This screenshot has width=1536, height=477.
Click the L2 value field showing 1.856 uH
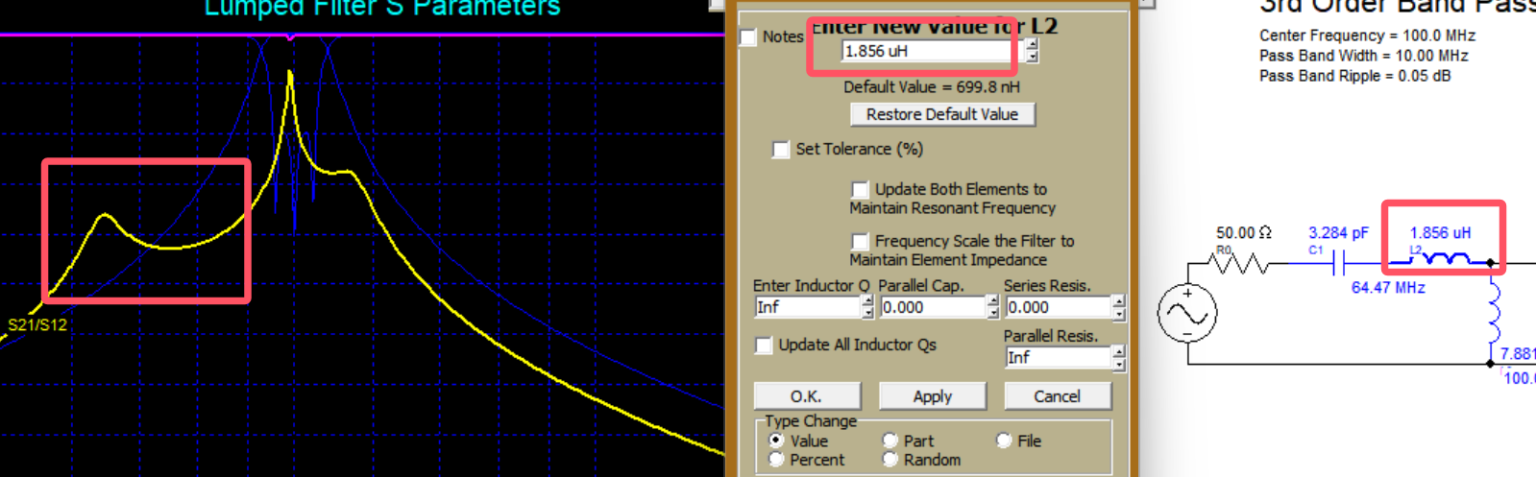pos(924,51)
